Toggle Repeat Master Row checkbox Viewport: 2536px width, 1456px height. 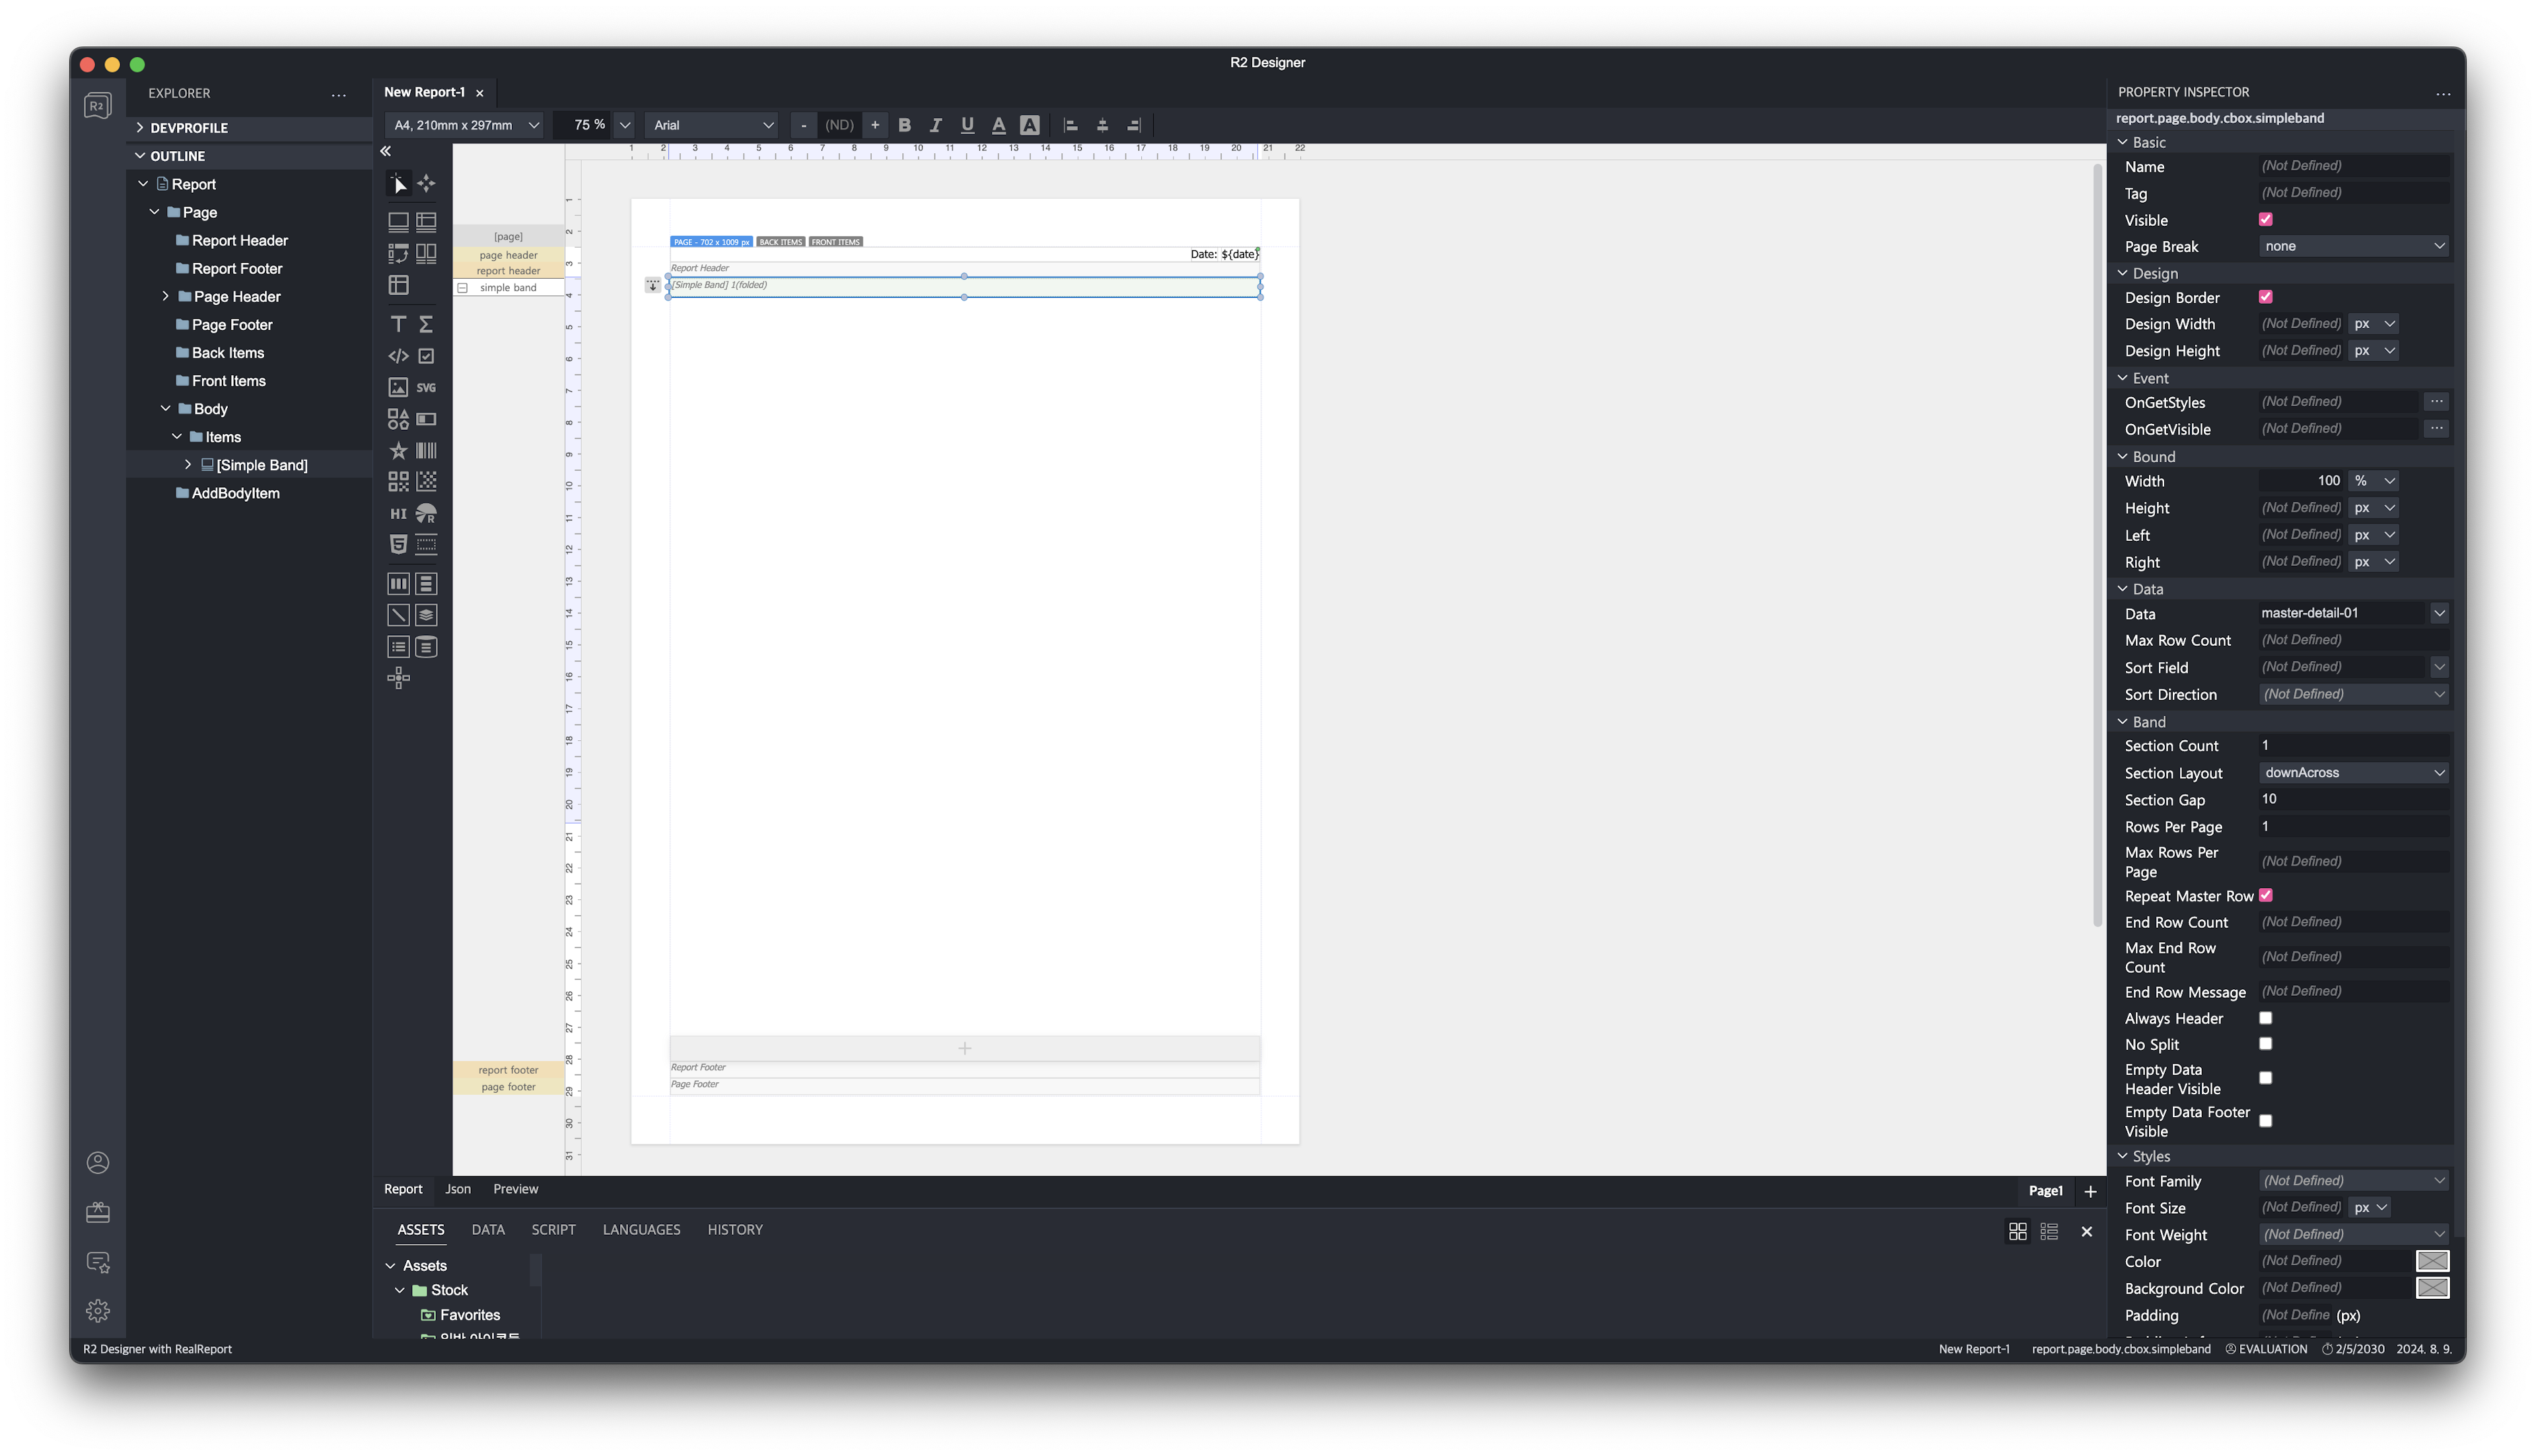[x=2266, y=893]
